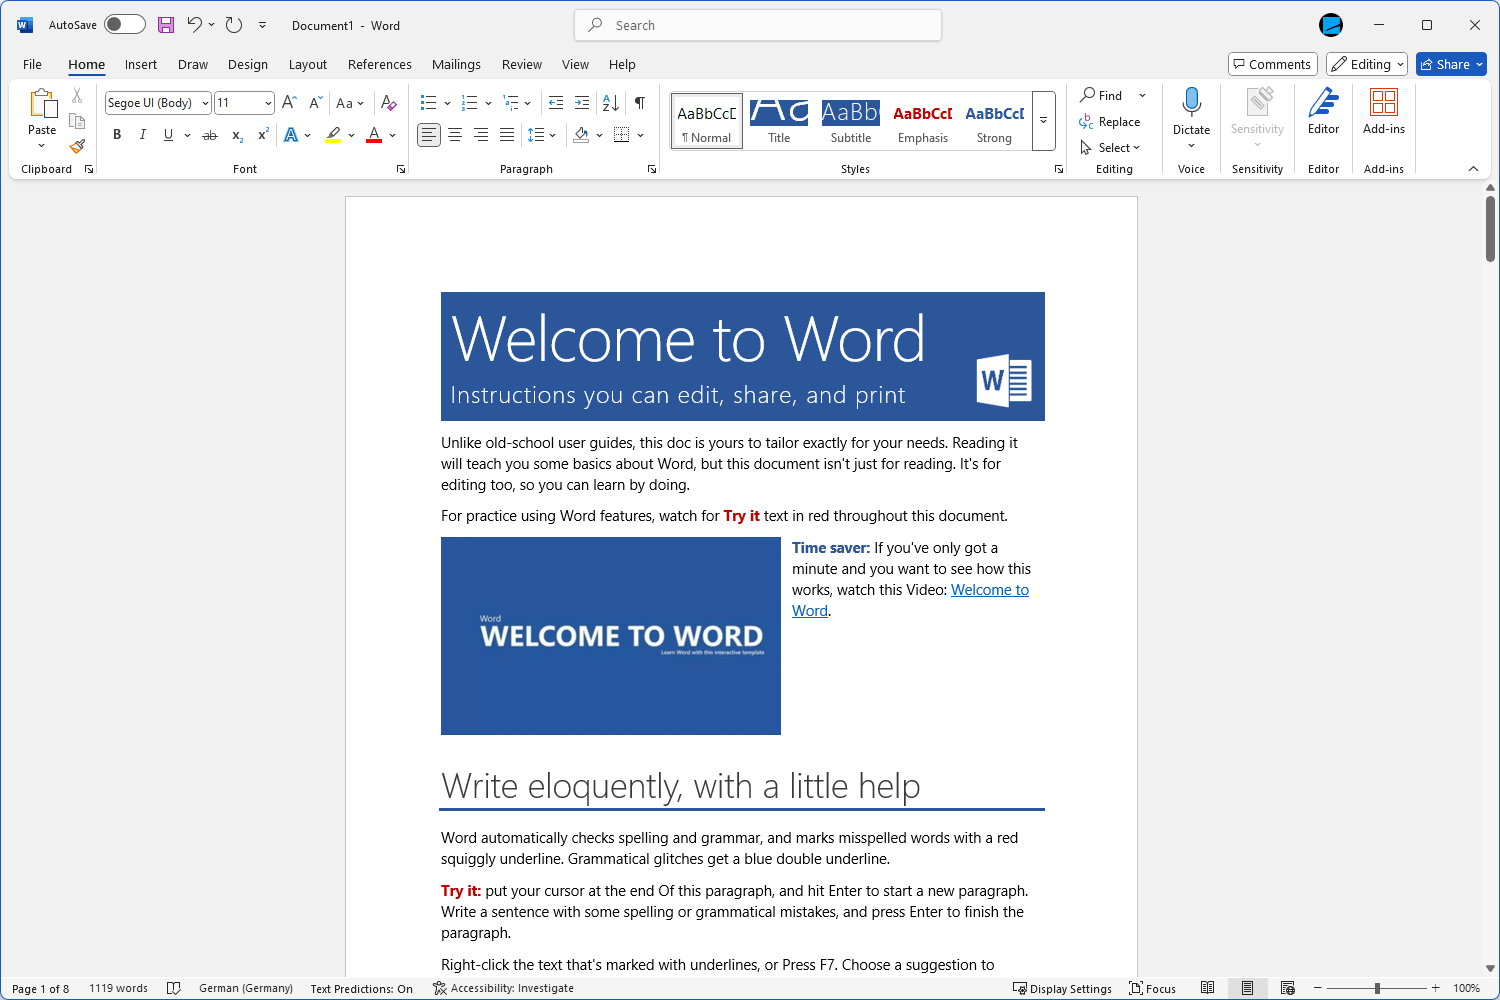Enable justified text alignment
The width and height of the screenshot is (1500, 1000).
coord(507,133)
